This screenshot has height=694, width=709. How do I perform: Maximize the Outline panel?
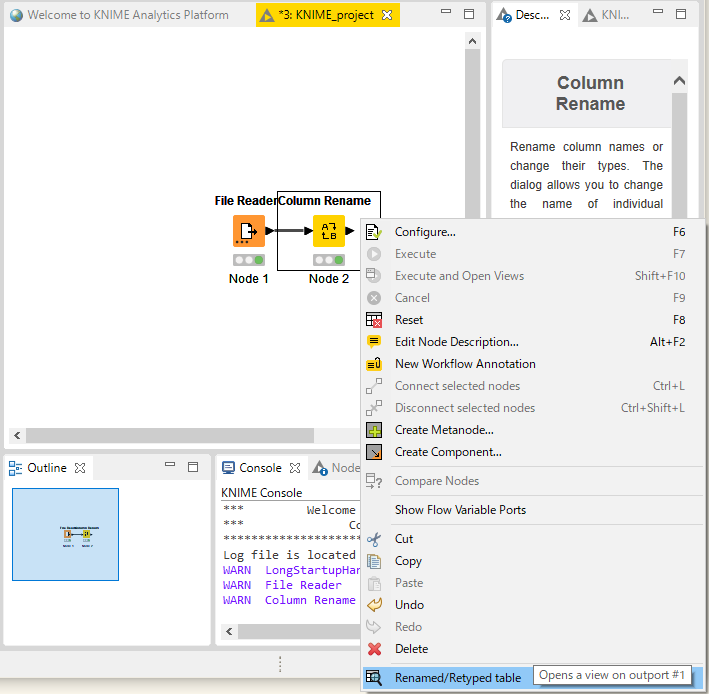point(193,467)
